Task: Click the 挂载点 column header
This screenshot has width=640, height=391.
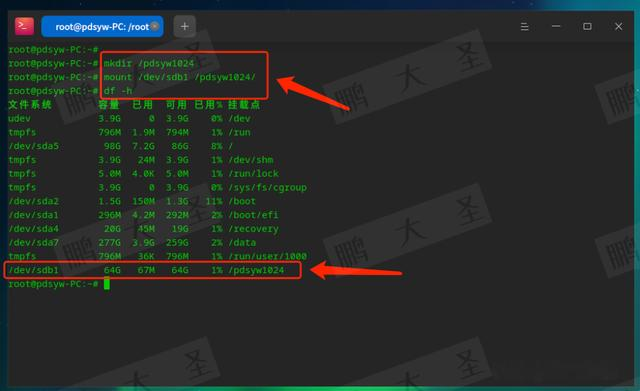Action: click(x=244, y=105)
